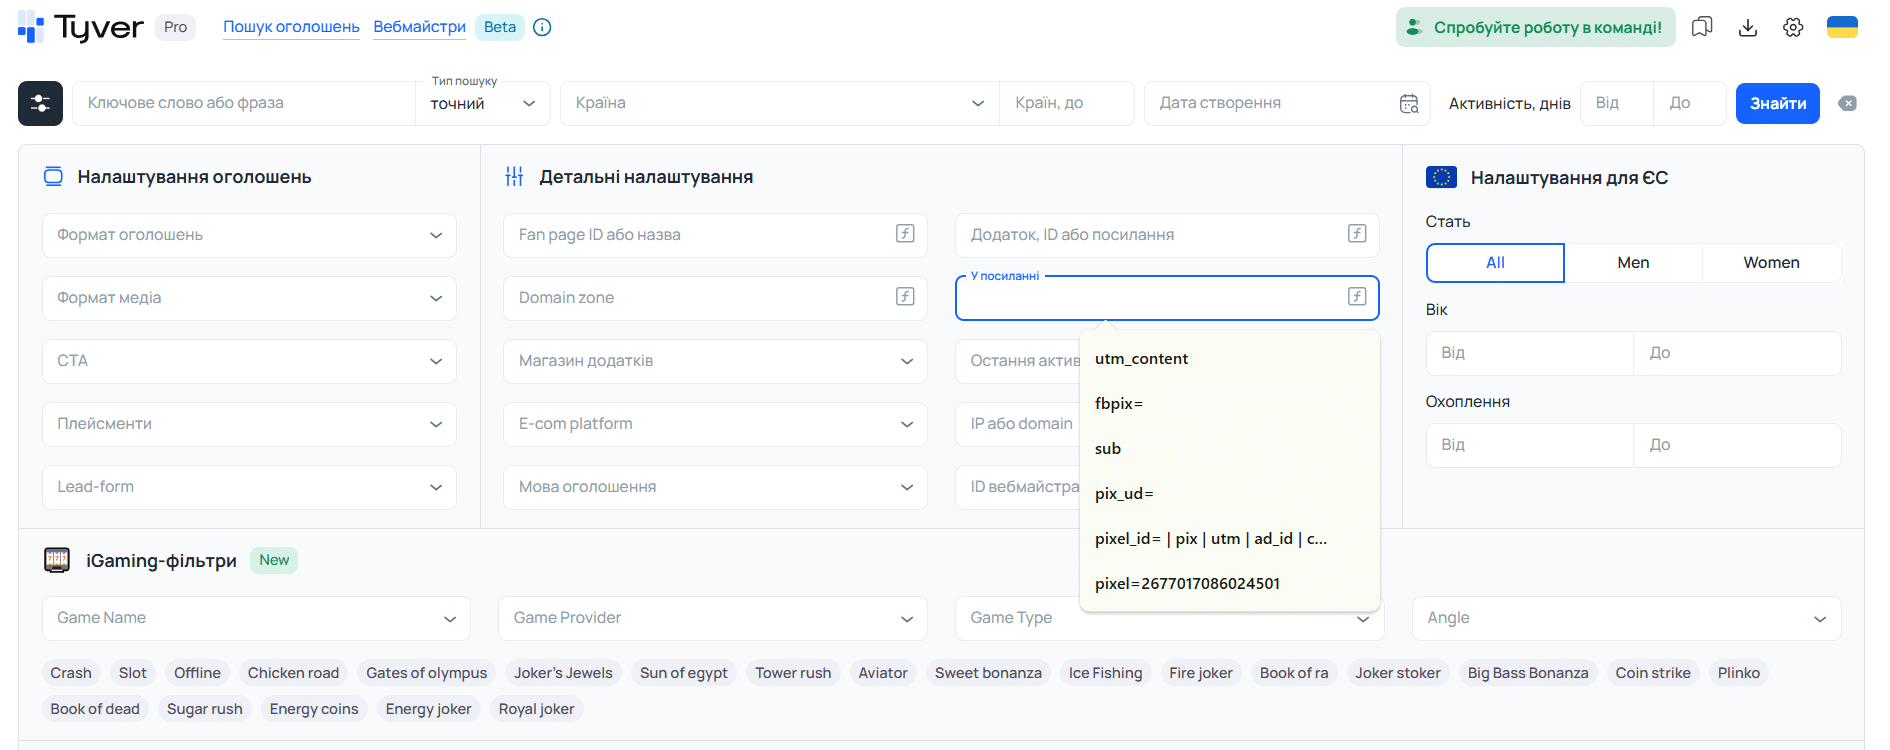1890x750 pixels.
Task: Click function icon in Додаток, ID або посилання
Action: click(1357, 233)
